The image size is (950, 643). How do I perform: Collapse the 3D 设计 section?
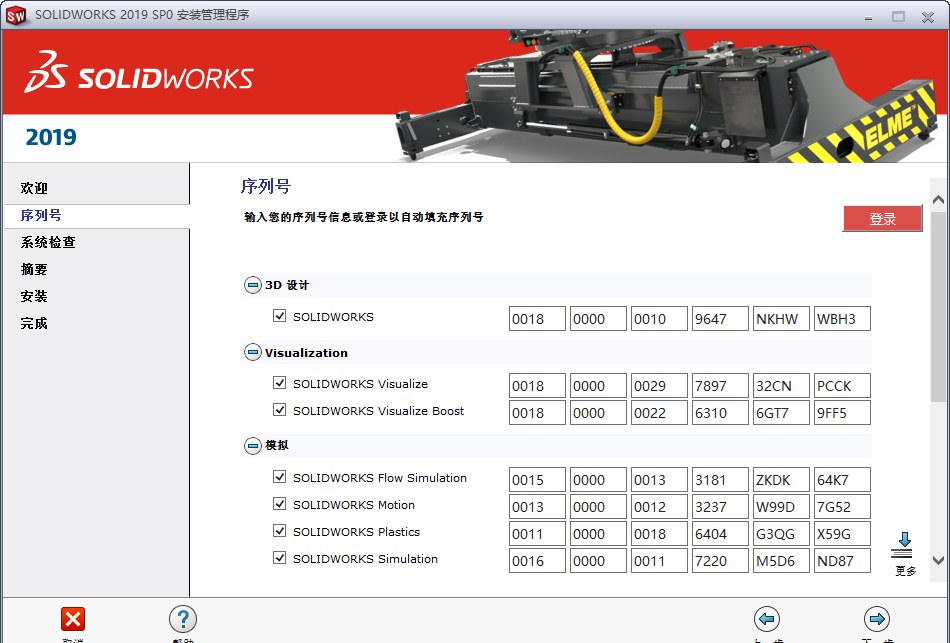pyautogui.click(x=253, y=285)
